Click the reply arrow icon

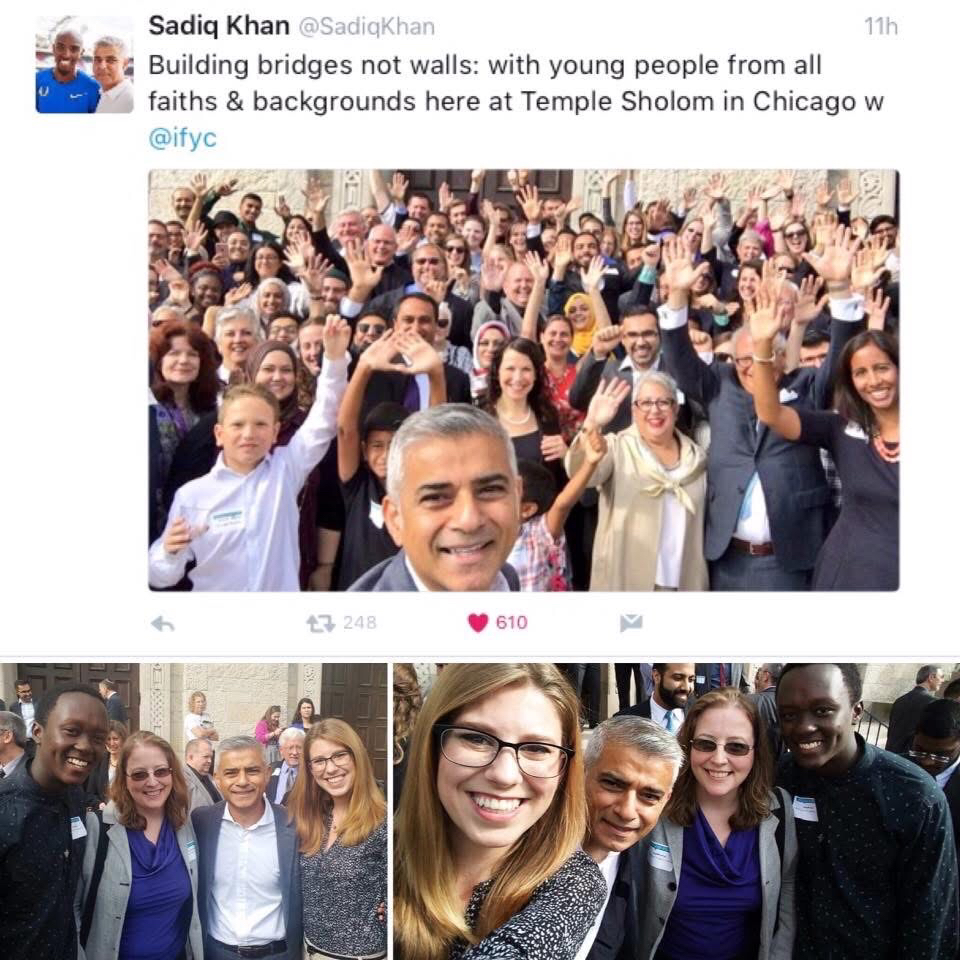(x=163, y=623)
